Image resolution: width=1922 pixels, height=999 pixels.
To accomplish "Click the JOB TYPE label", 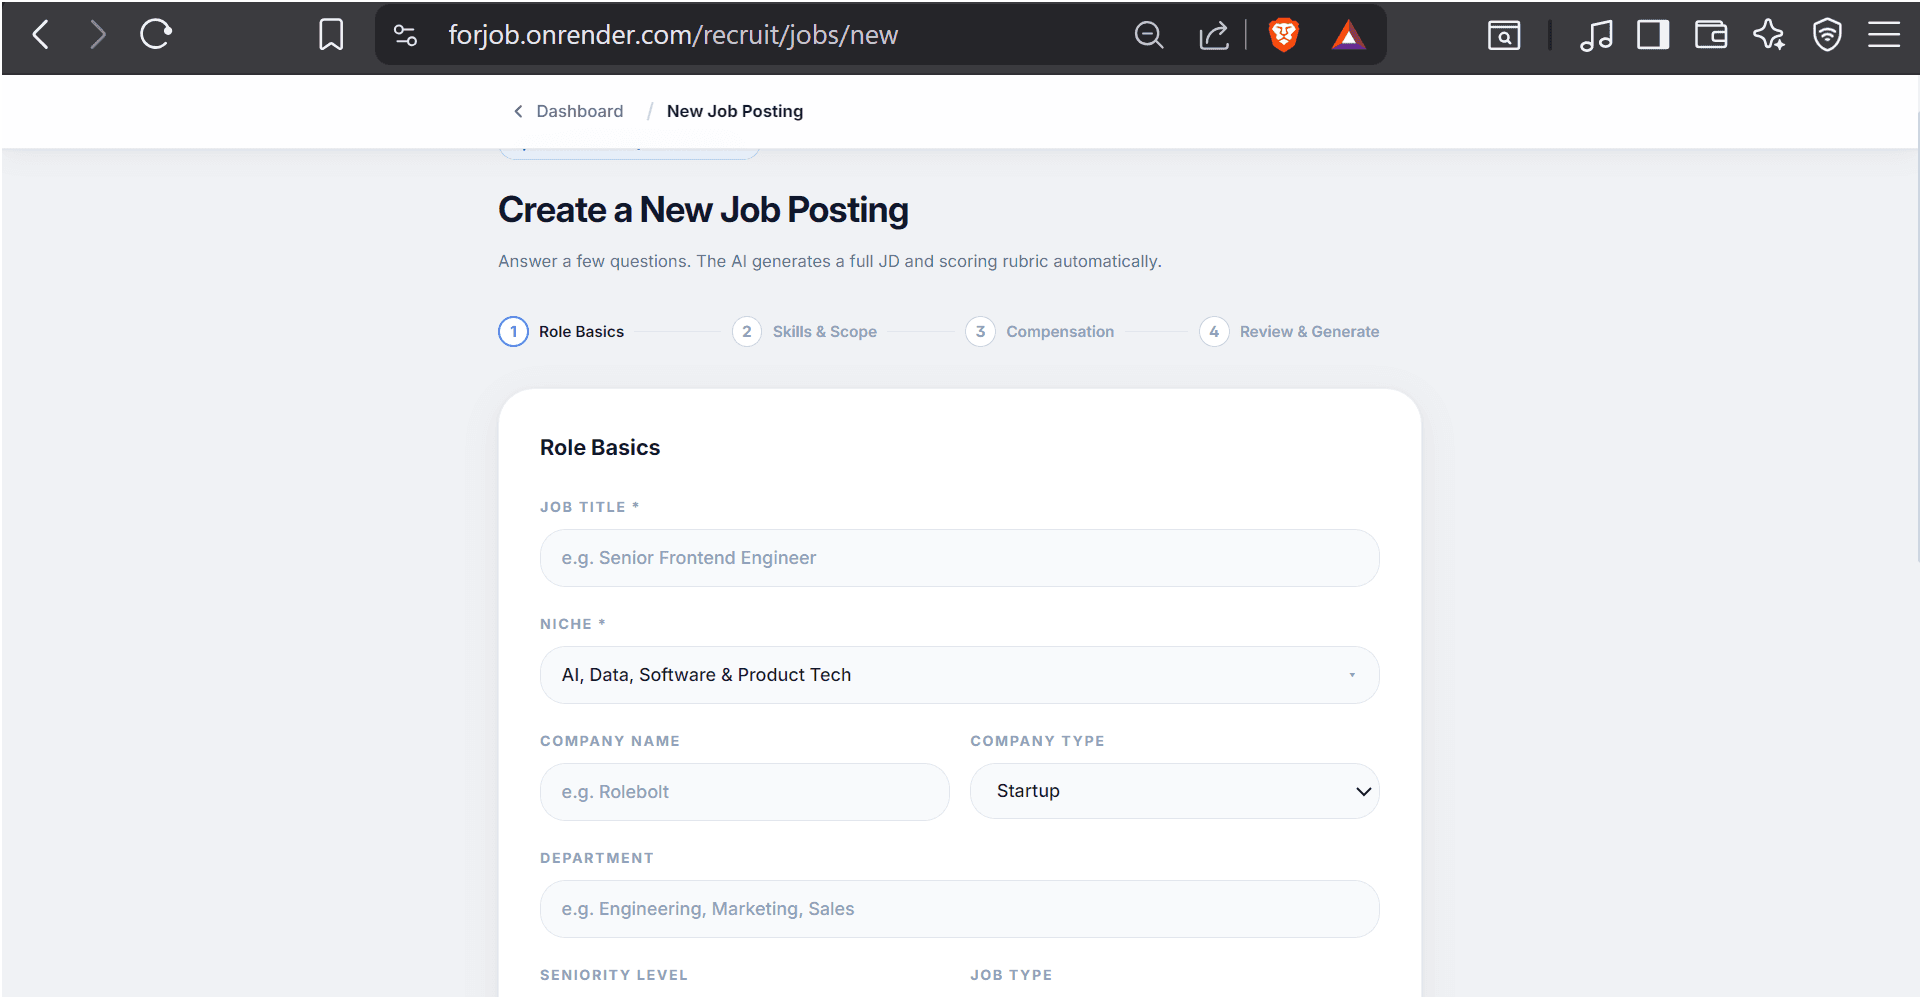I will coord(1011,975).
